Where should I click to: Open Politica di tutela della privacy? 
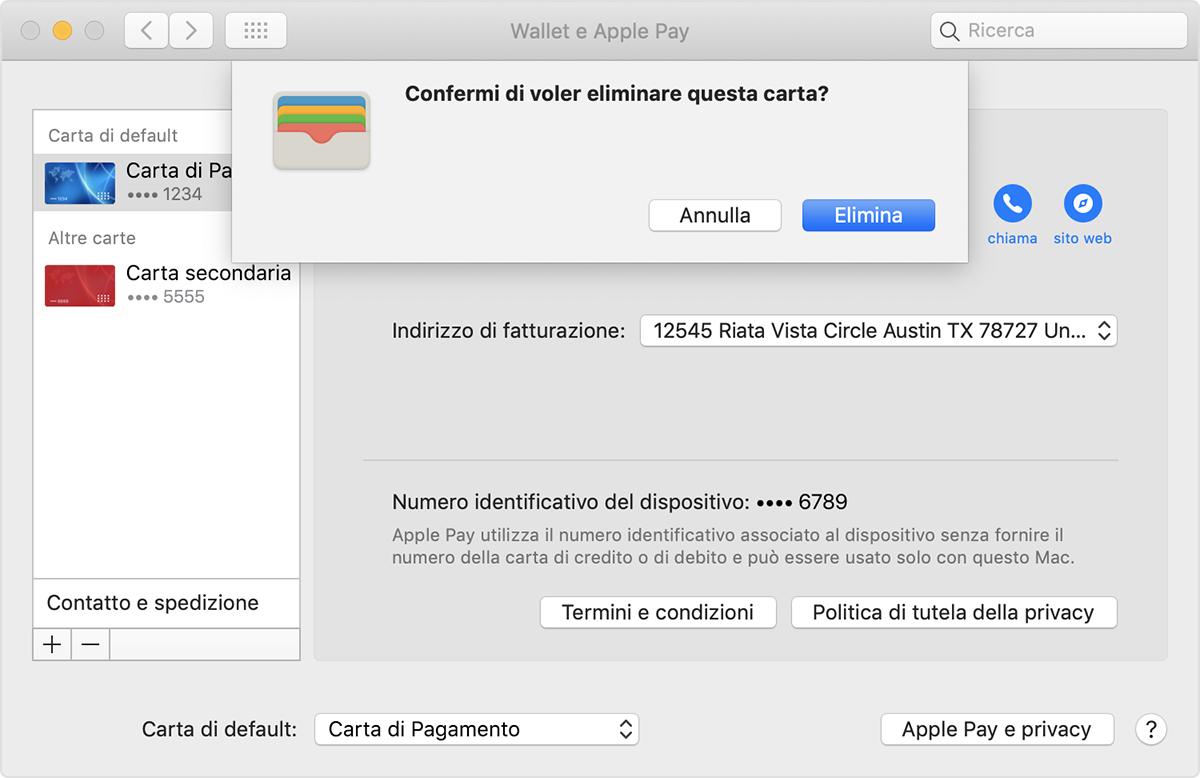(x=953, y=613)
